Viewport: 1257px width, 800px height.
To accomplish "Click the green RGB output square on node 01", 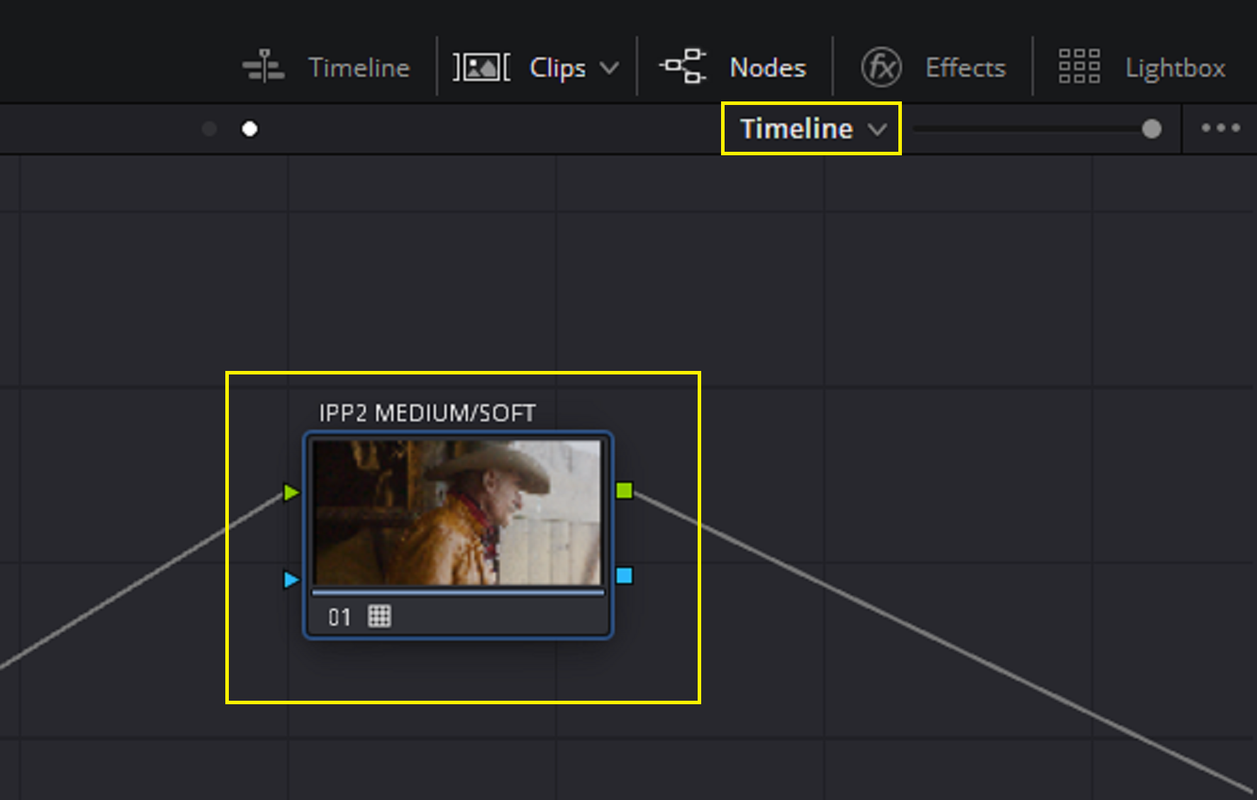I will coord(625,490).
